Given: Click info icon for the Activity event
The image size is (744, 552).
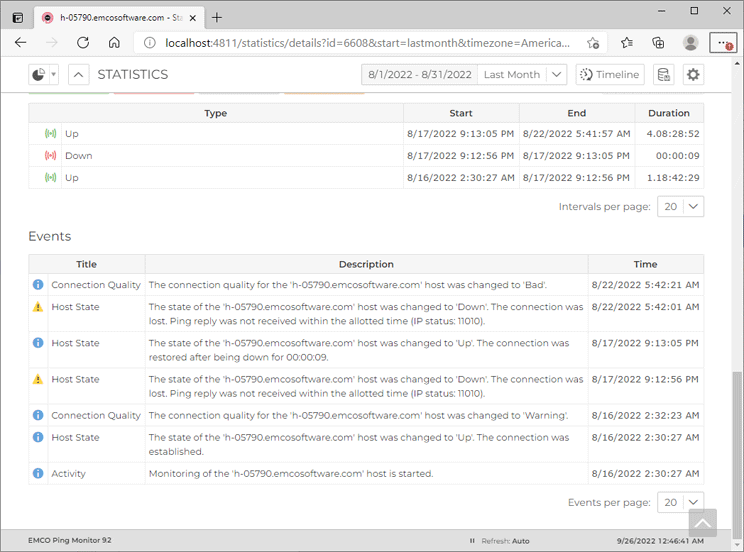Looking at the screenshot, I should pyautogui.click(x=38, y=473).
